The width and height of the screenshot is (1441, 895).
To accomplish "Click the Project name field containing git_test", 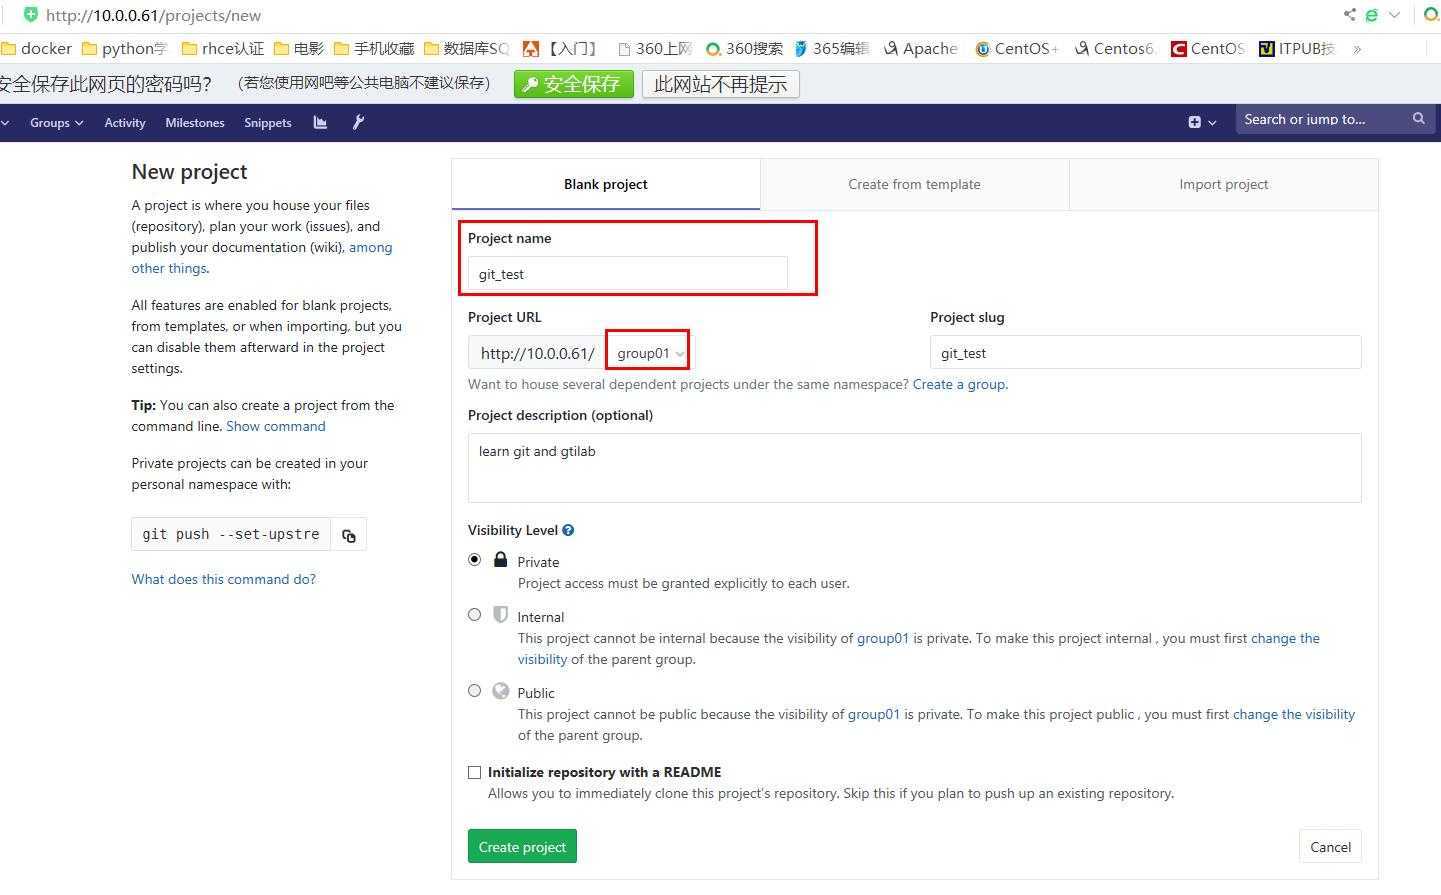I will 628,274.
